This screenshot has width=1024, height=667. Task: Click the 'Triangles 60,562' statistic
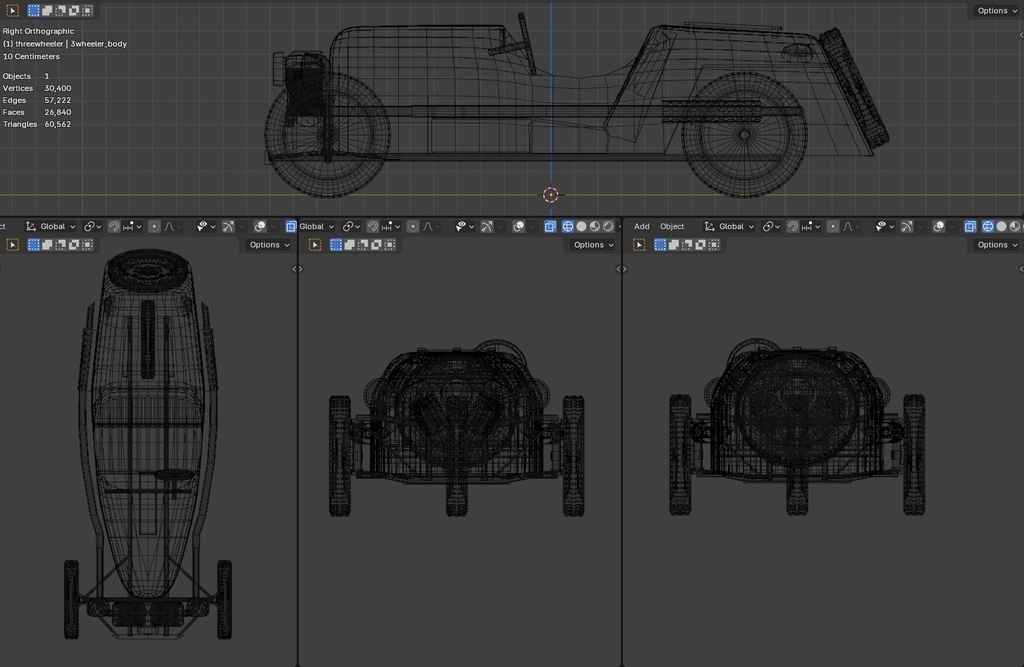pos(37,124)
